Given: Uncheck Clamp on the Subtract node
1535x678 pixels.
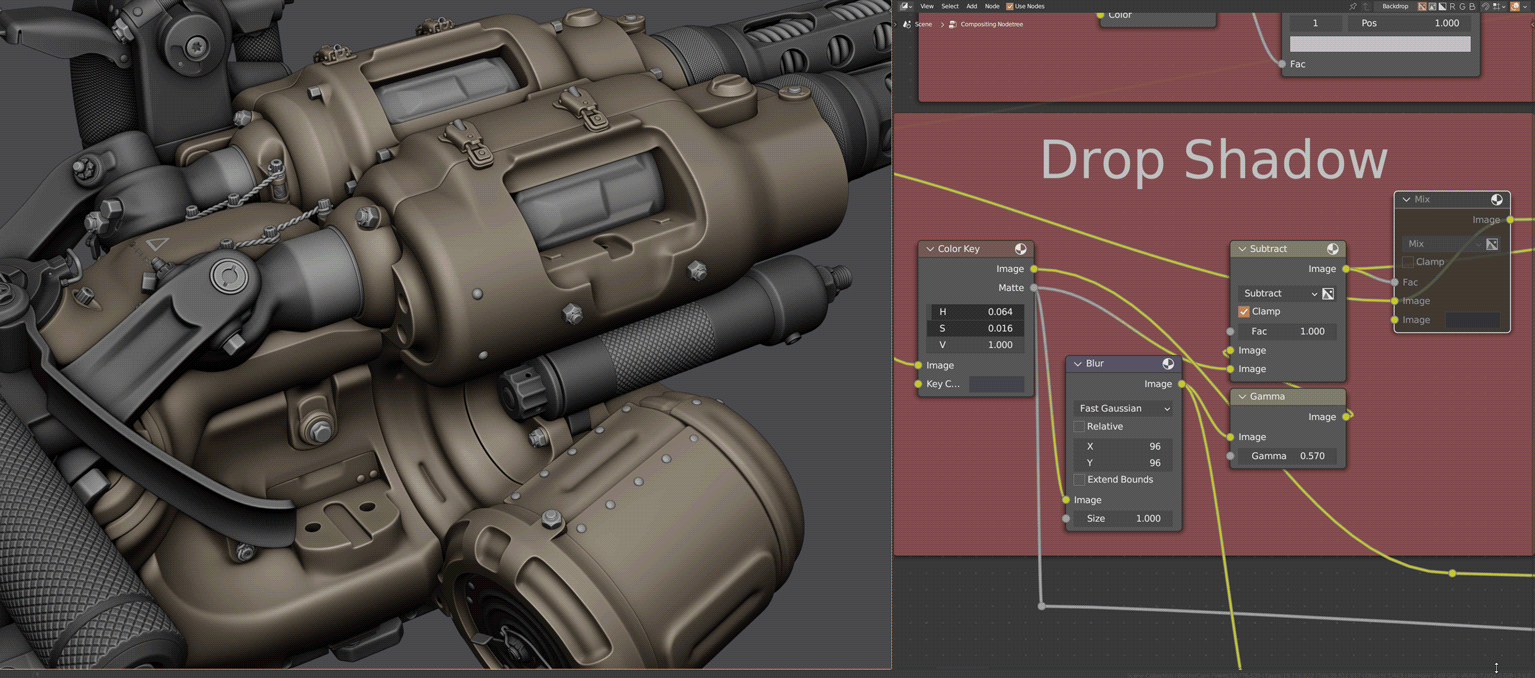Looking at the screenshot, I should [1242, 311].
